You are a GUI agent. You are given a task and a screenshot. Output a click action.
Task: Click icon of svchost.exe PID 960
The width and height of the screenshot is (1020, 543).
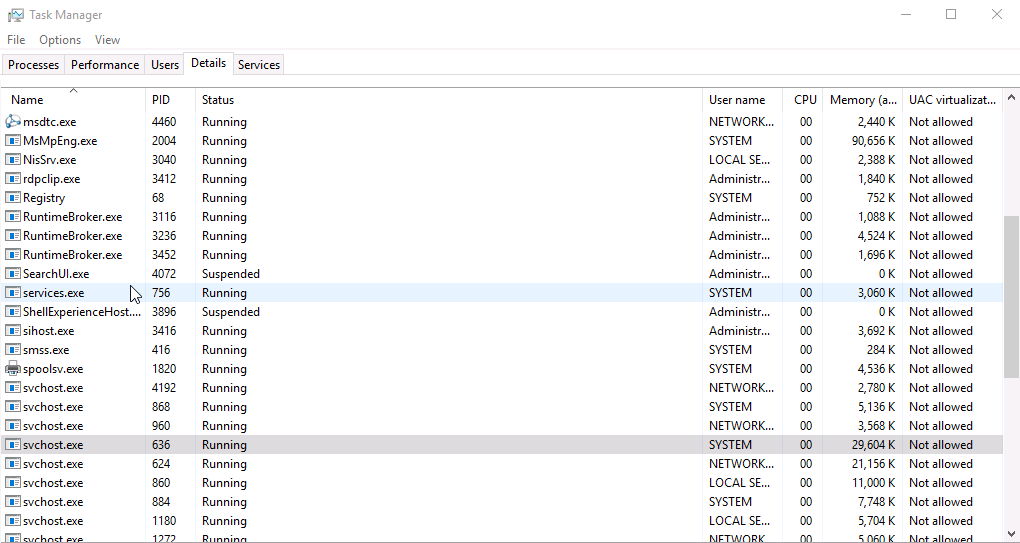tap(12, 426)
